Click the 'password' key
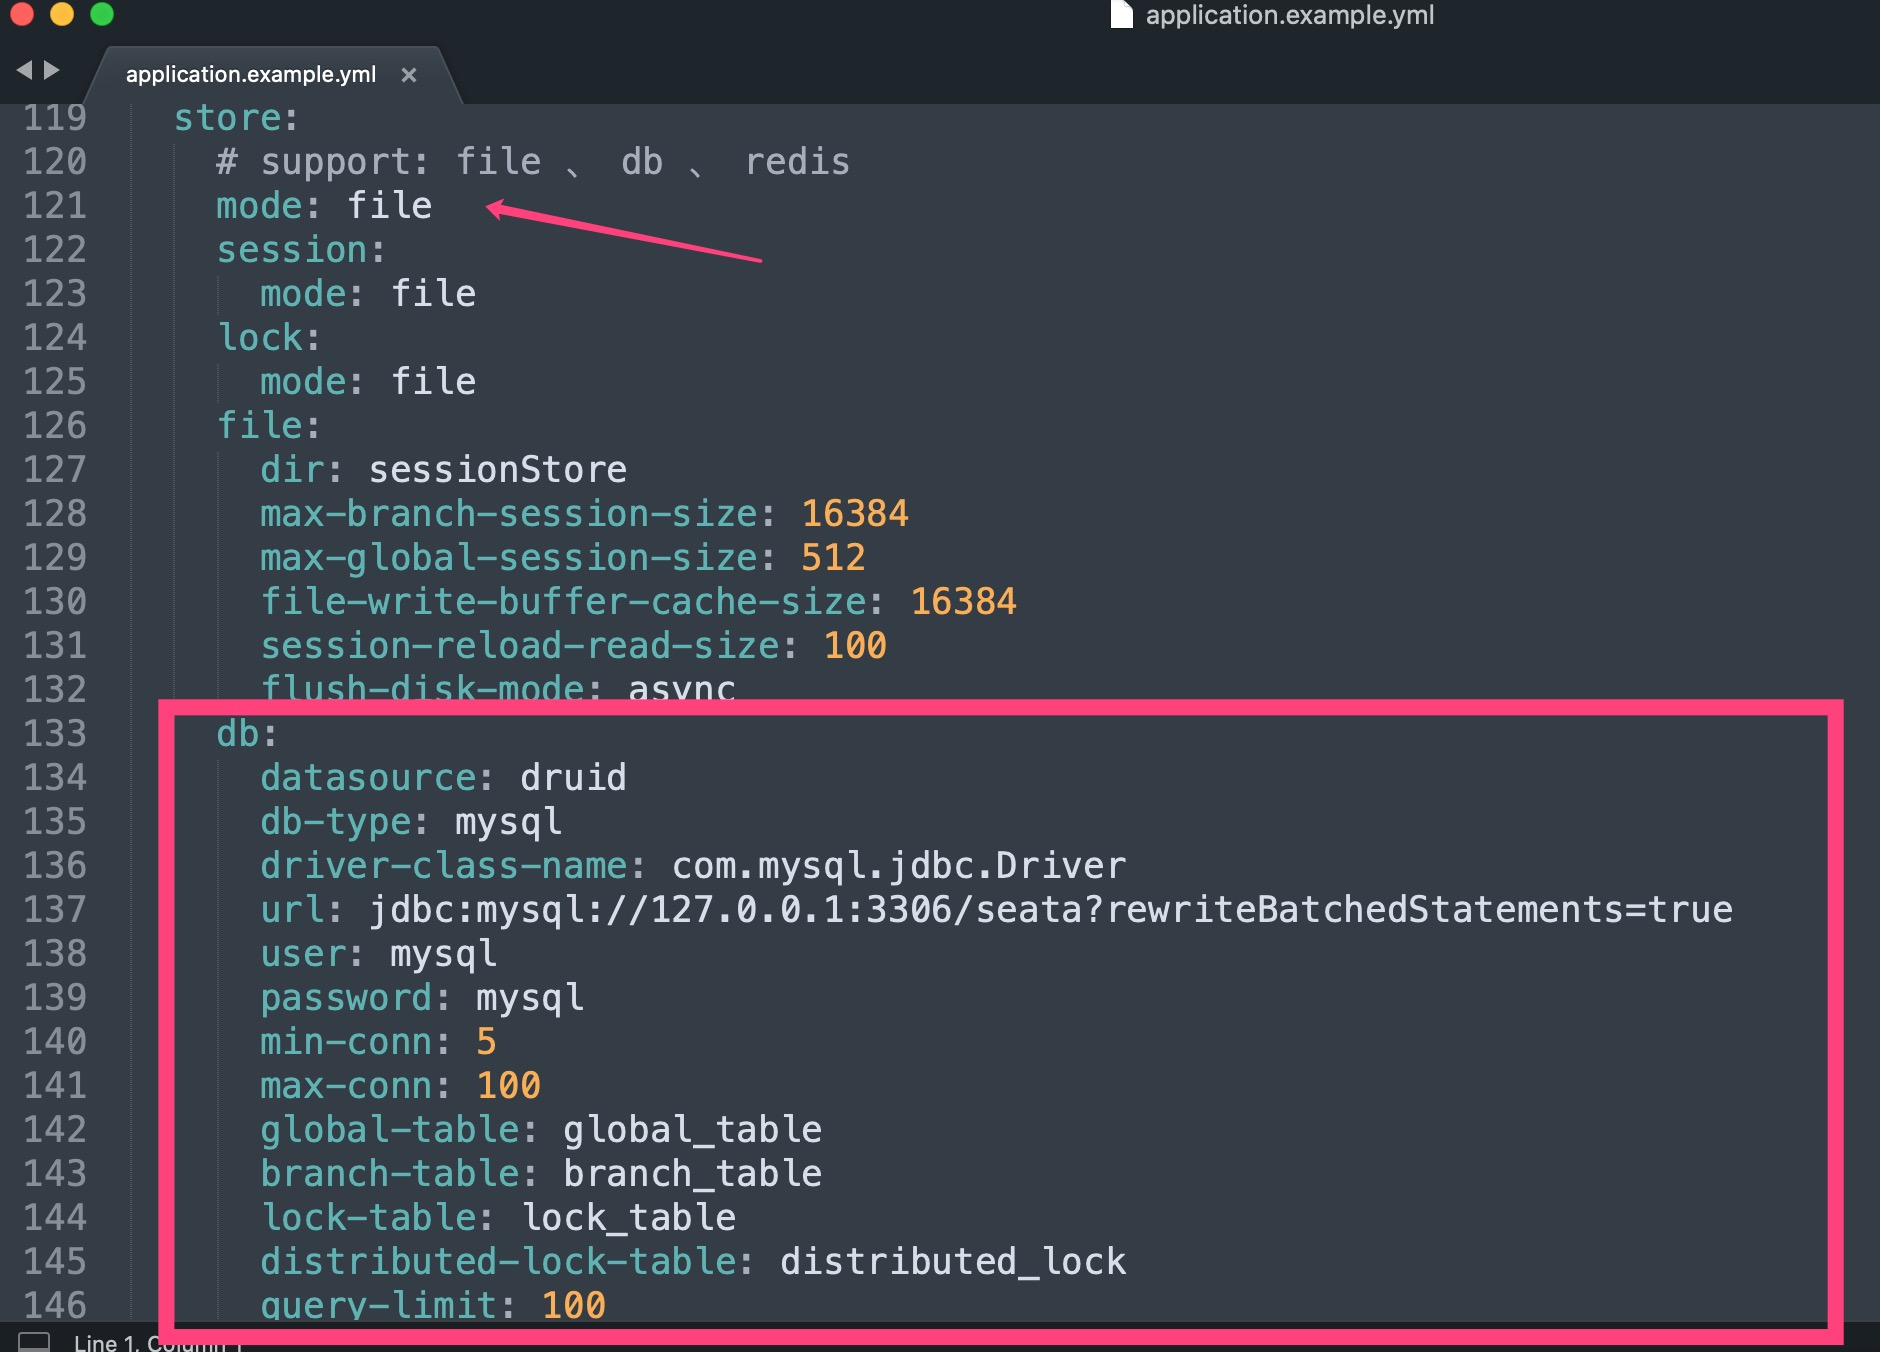Screen dimensions: 1881x1352 pyautogui.click(x=346, y=998)
